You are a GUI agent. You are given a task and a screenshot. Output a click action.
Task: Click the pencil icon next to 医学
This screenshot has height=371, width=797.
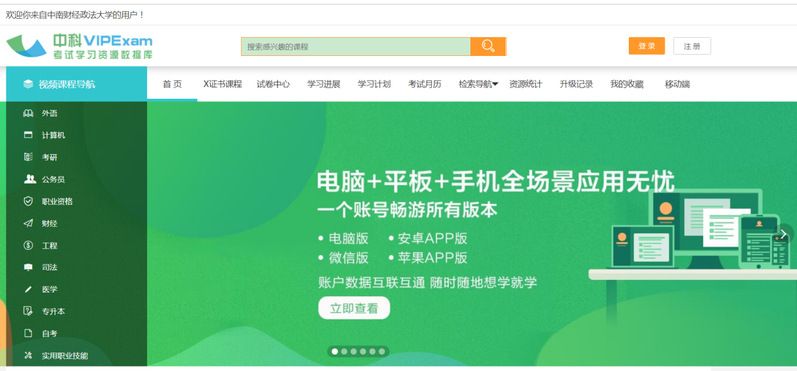point(28,289)
